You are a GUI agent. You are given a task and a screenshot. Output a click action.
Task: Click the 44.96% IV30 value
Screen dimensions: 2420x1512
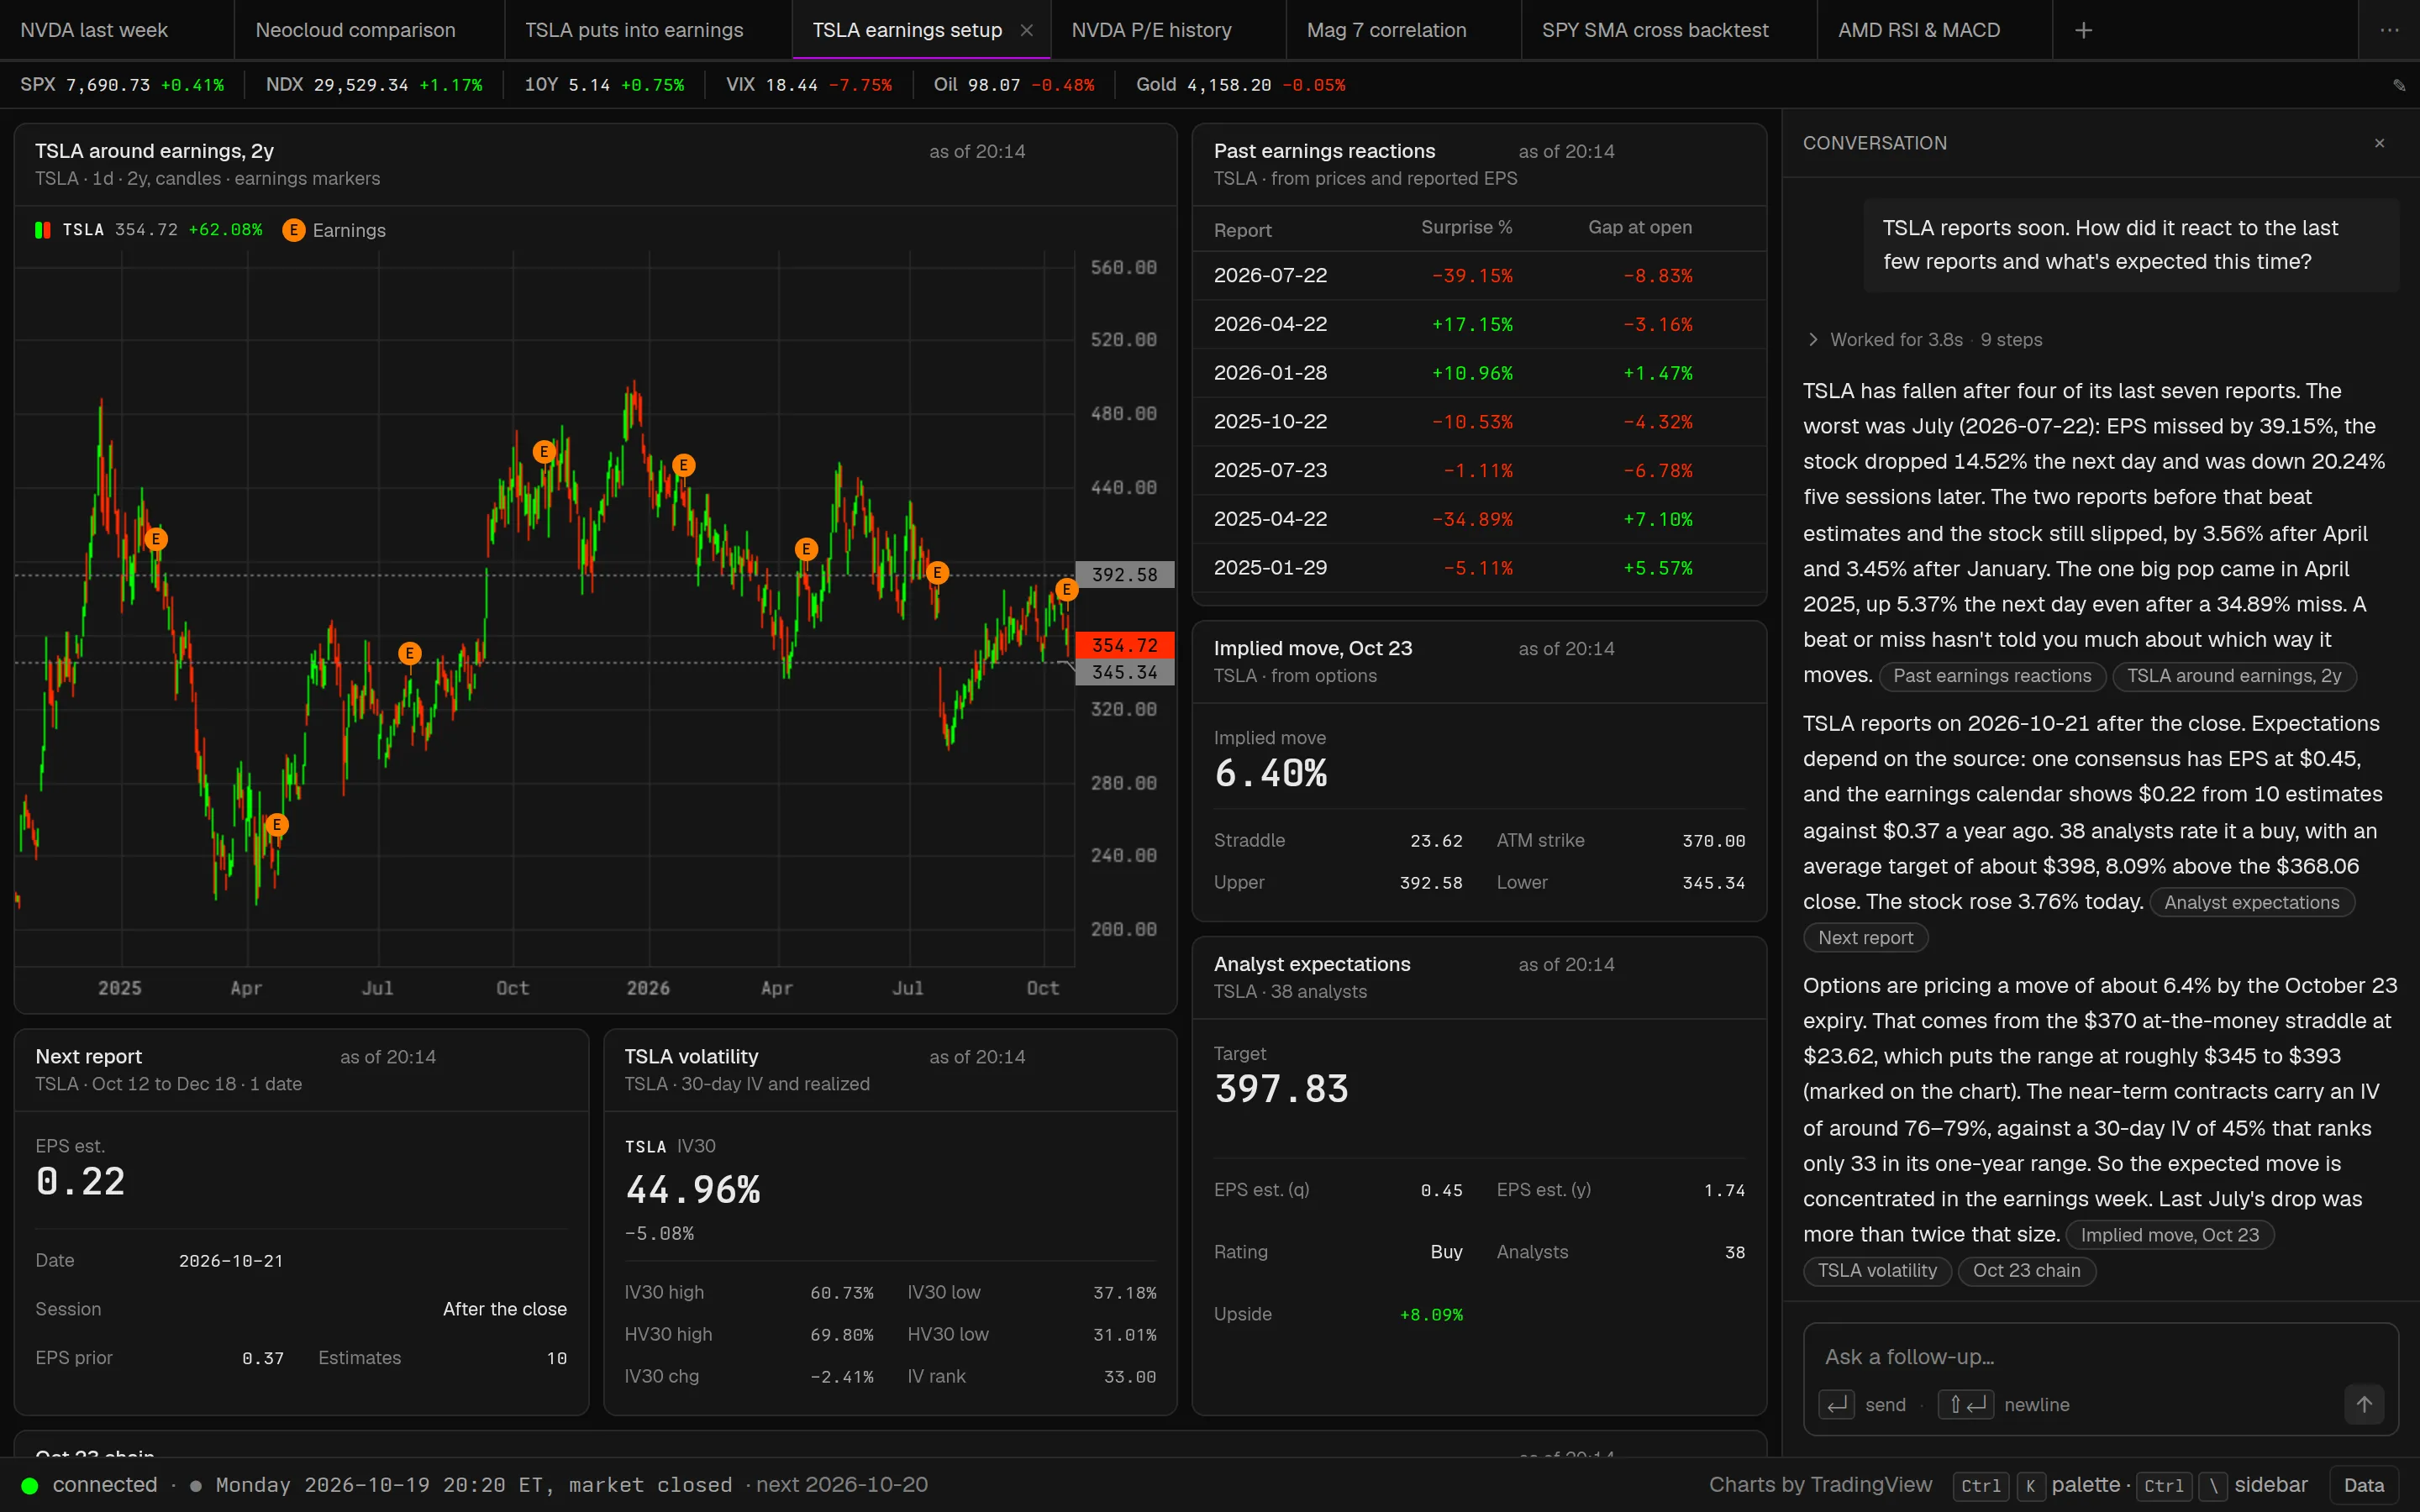692,1190
